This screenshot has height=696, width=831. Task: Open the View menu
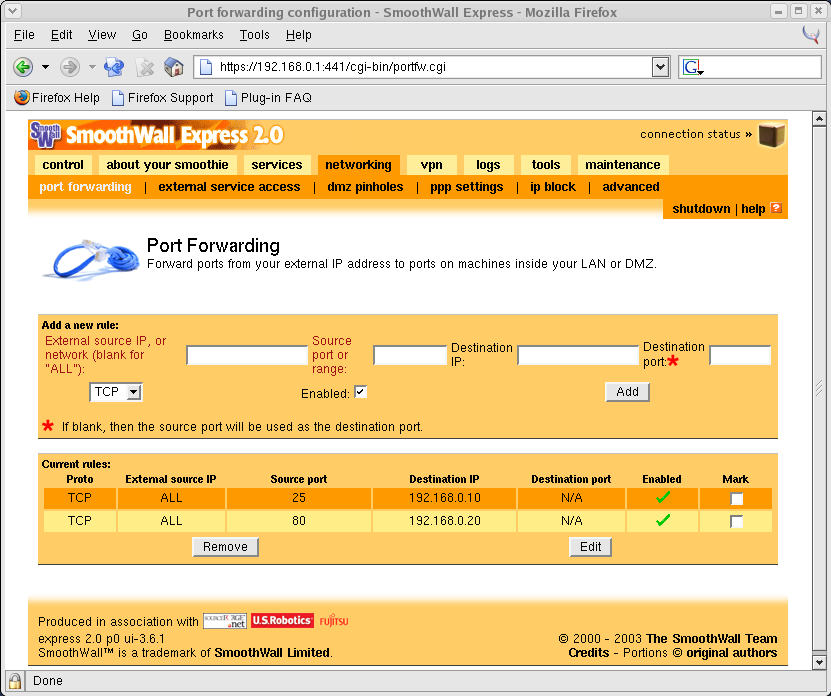pyautogui.click(x=102, y=35)
